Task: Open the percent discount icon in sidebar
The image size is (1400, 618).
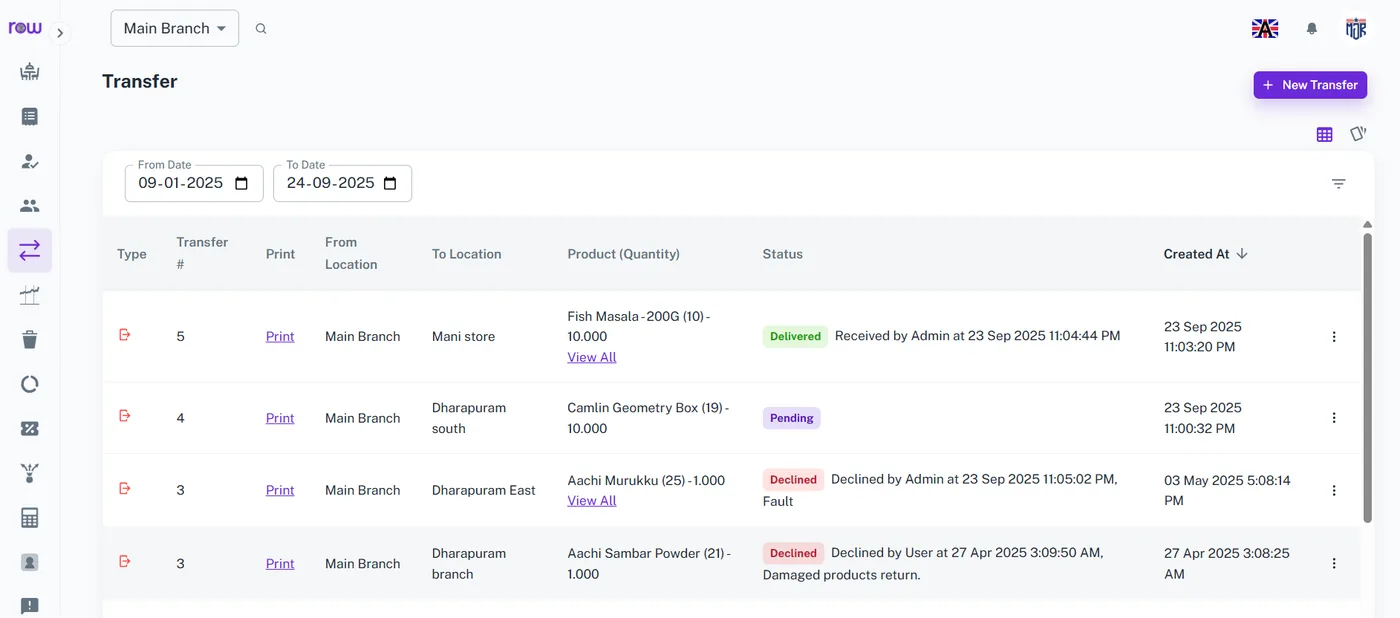Action: pyautogui.click(x=30, y=429)
